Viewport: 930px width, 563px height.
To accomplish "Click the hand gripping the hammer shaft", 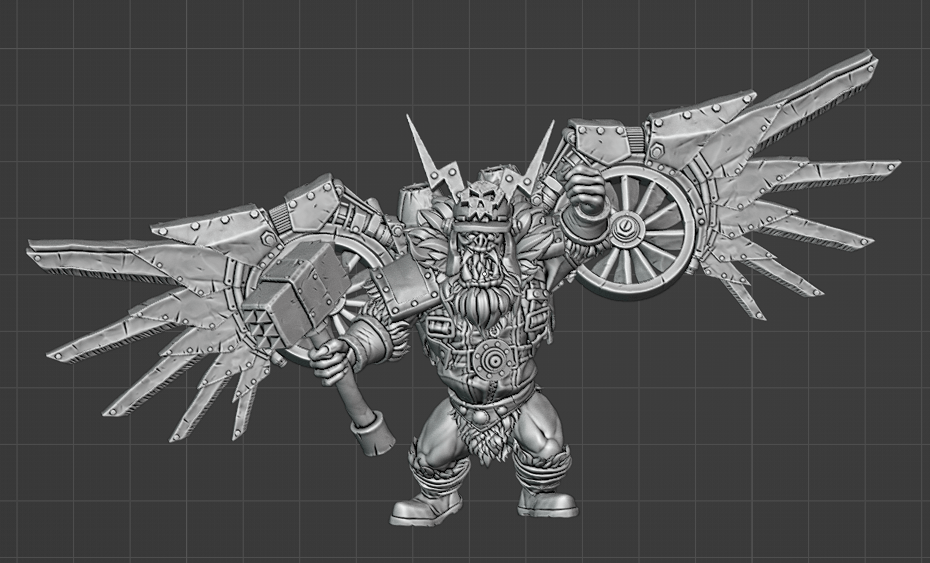I will pos(330,358).
